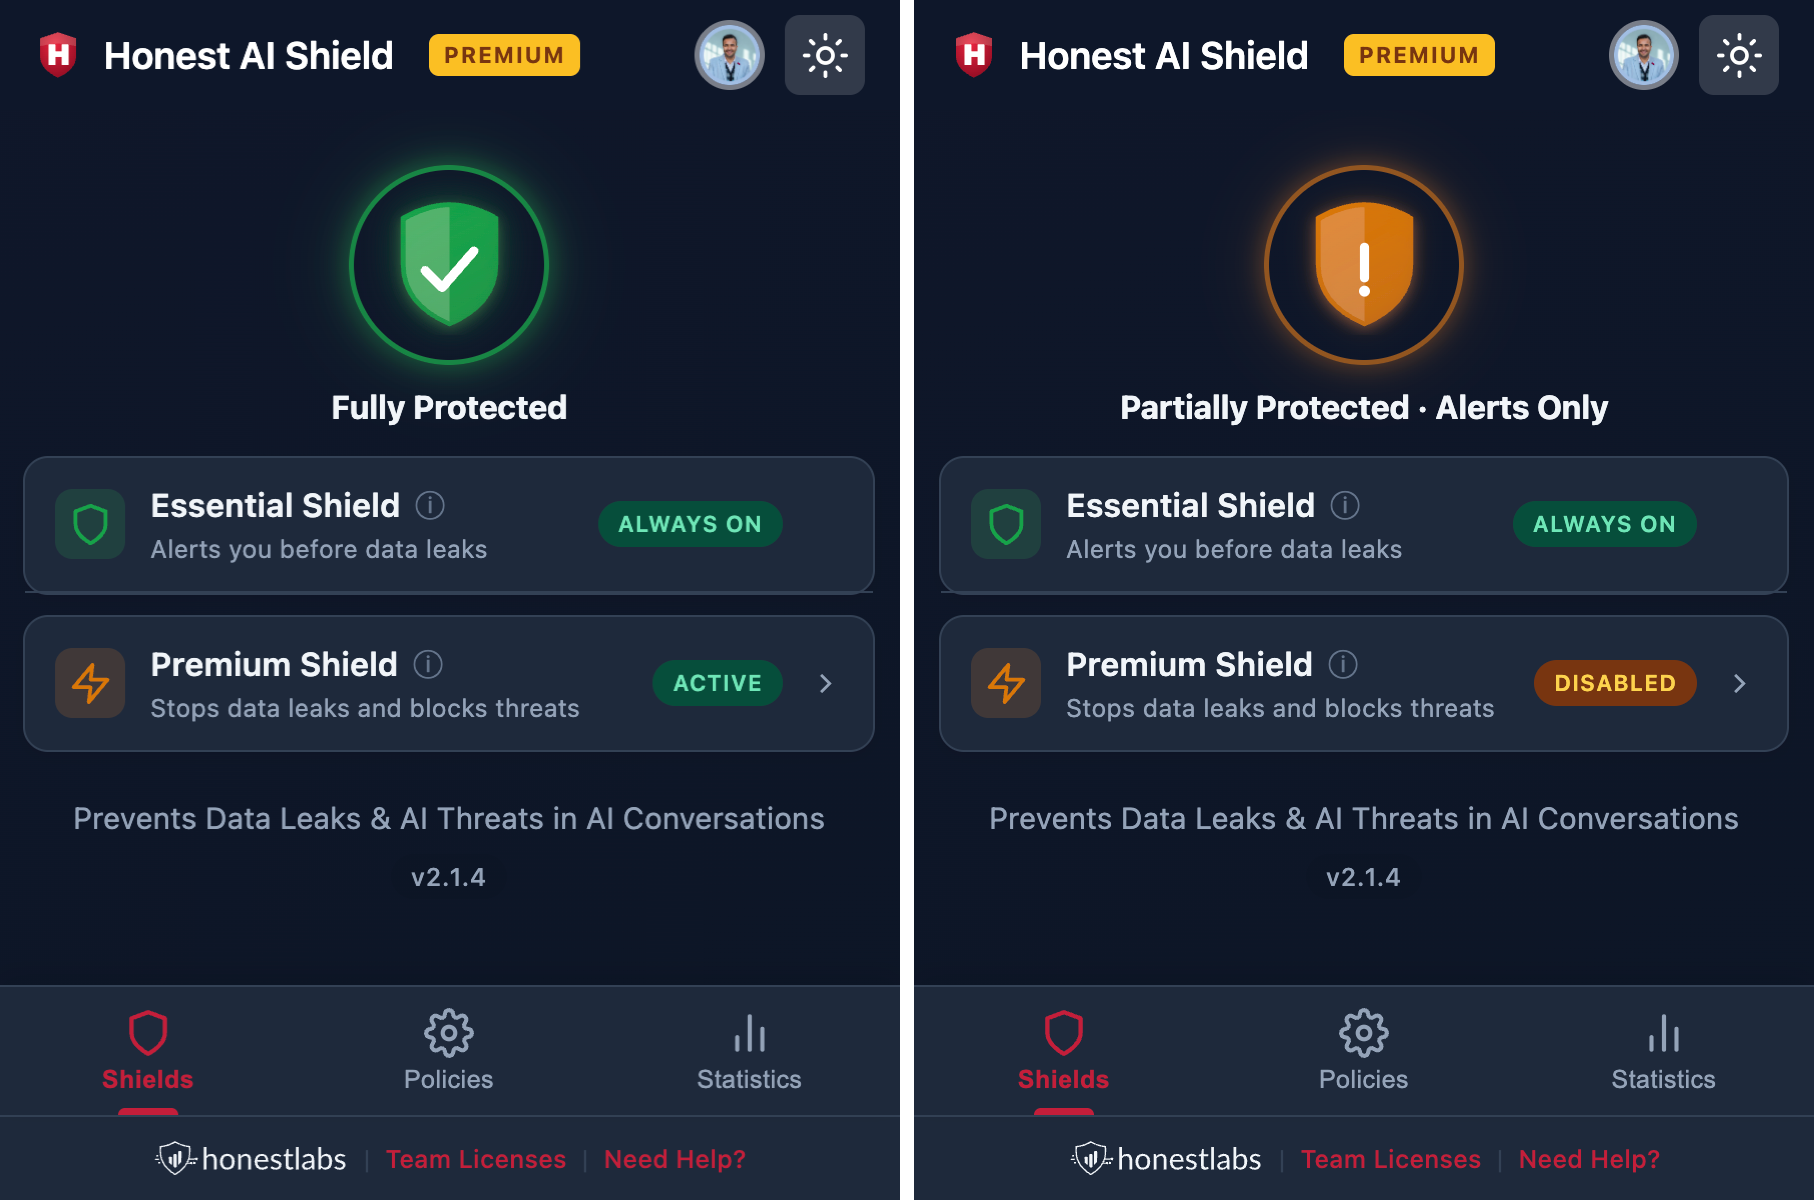Click the green checkmark shield status icon
Viewport: 1814px width, 1200px height.
pyautogui.click(x=449, y=265)
